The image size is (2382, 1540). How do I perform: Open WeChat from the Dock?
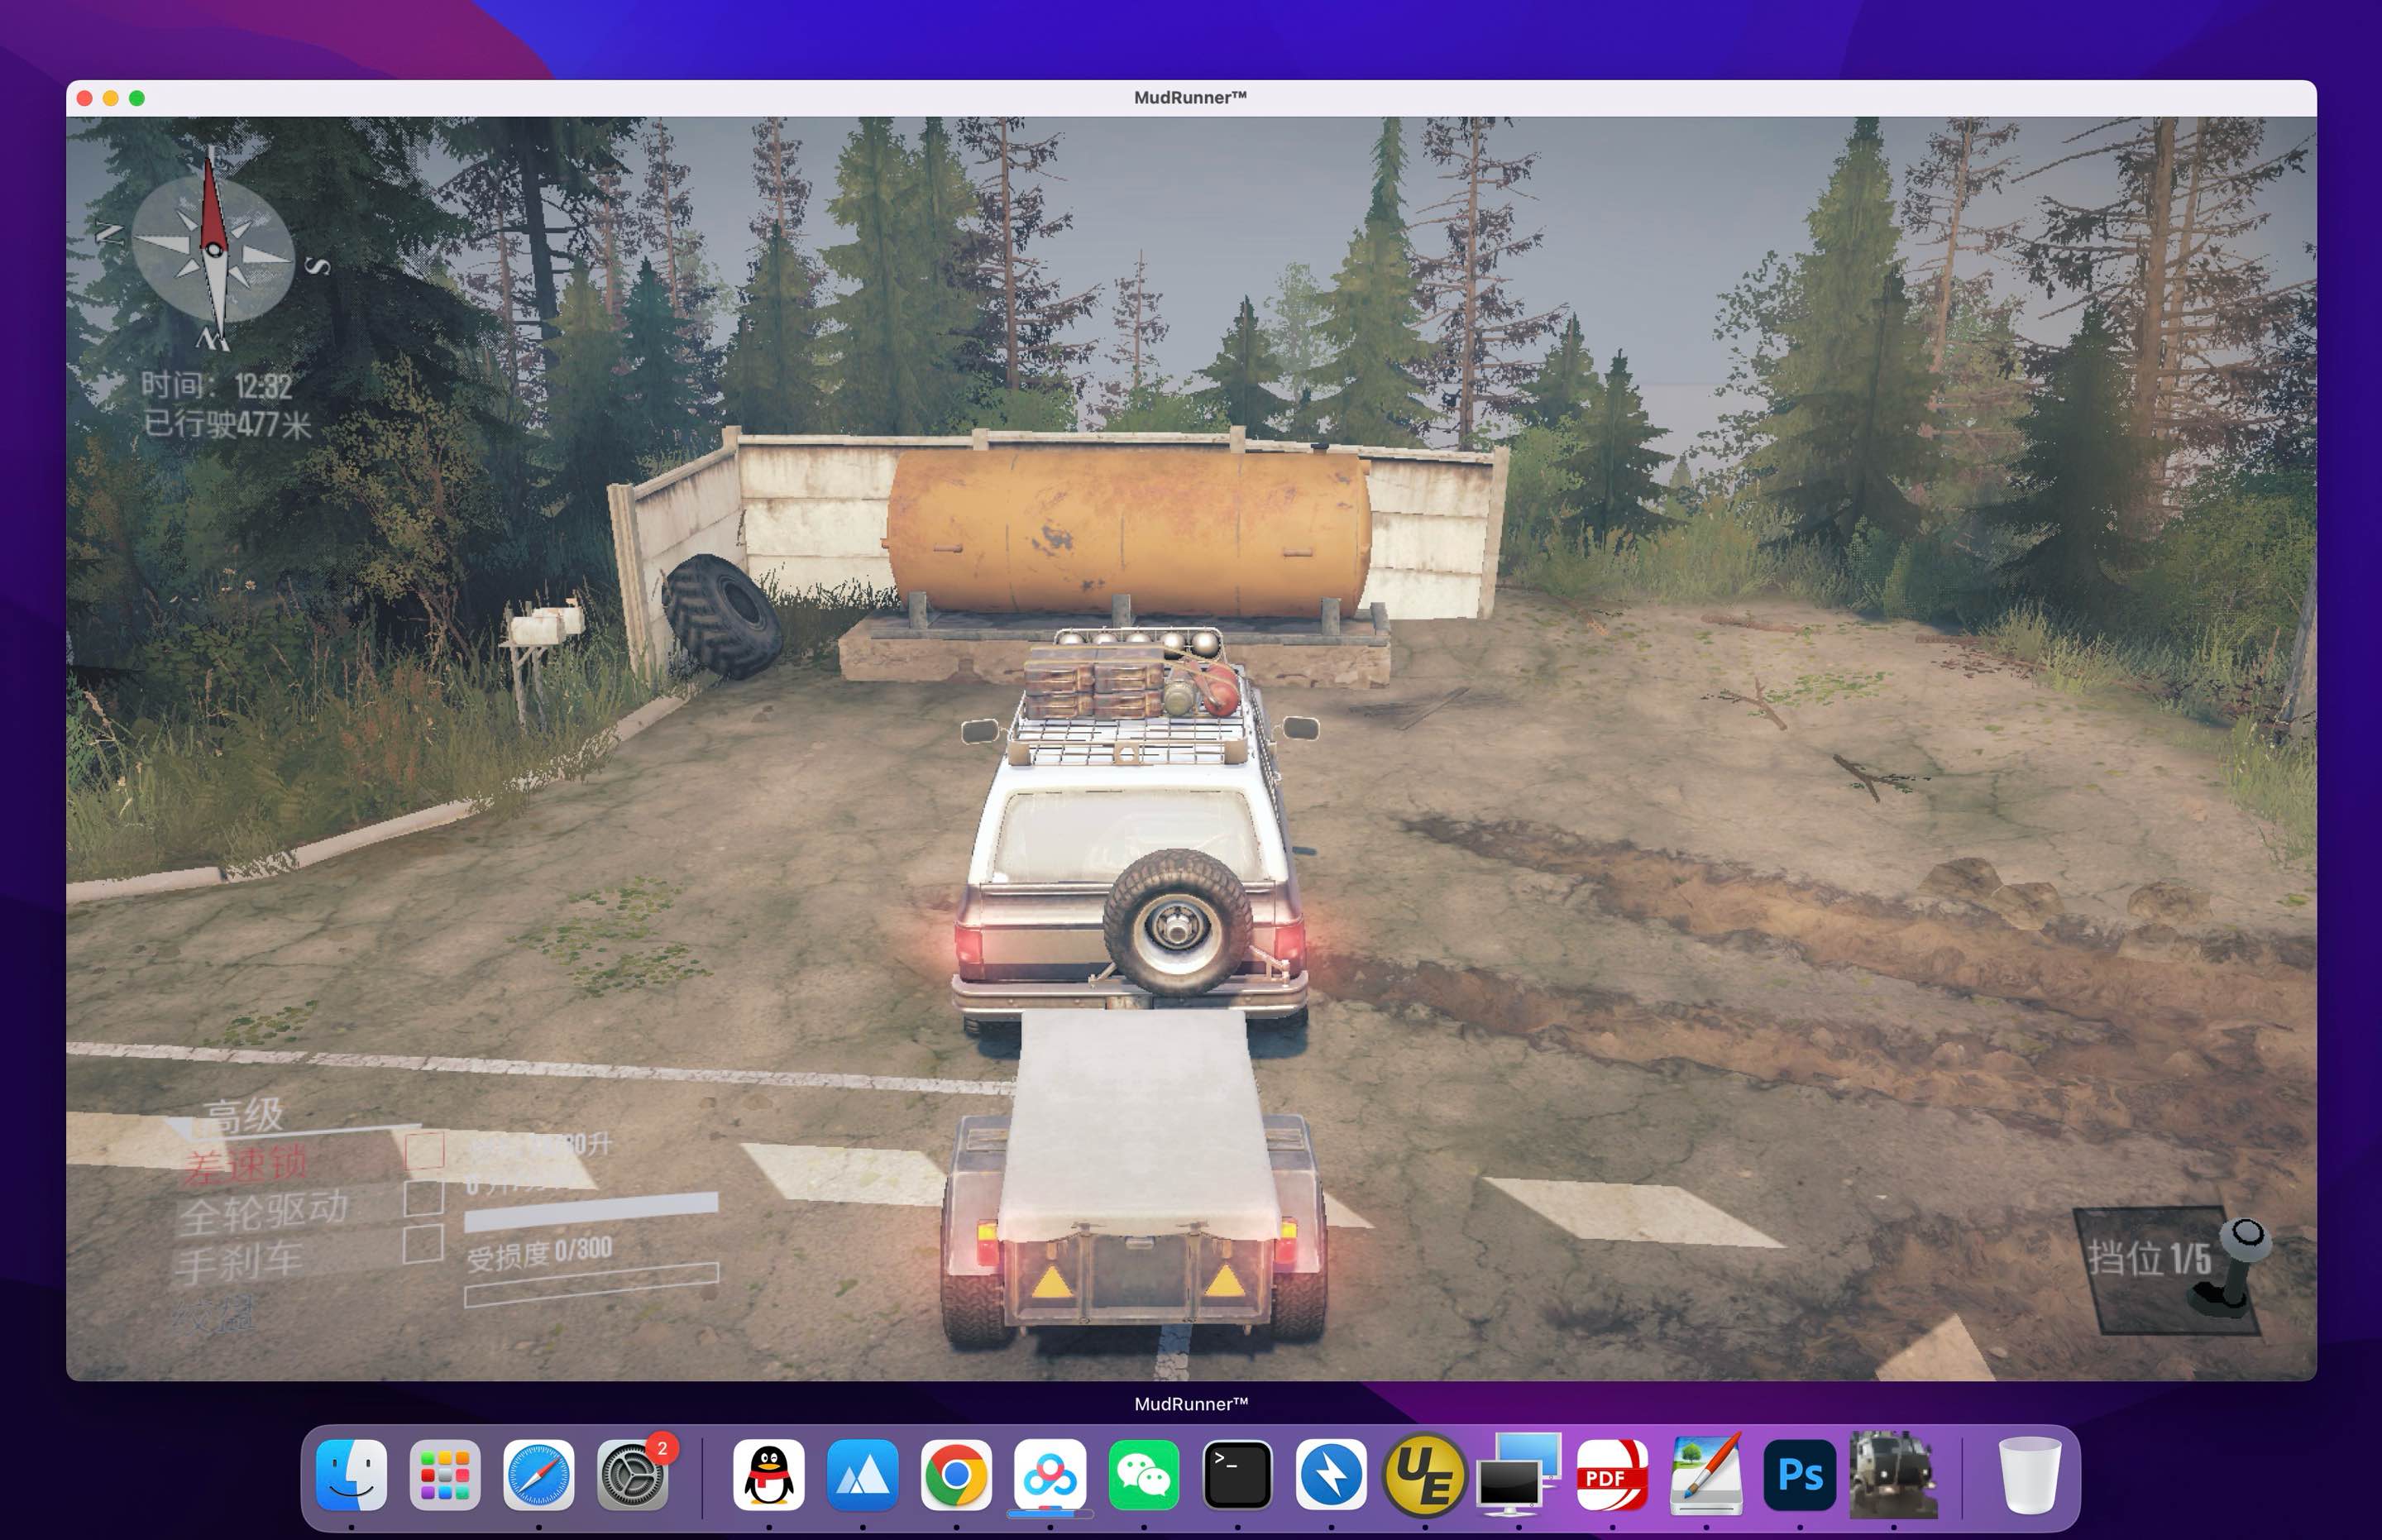tap(1144, 1475)
